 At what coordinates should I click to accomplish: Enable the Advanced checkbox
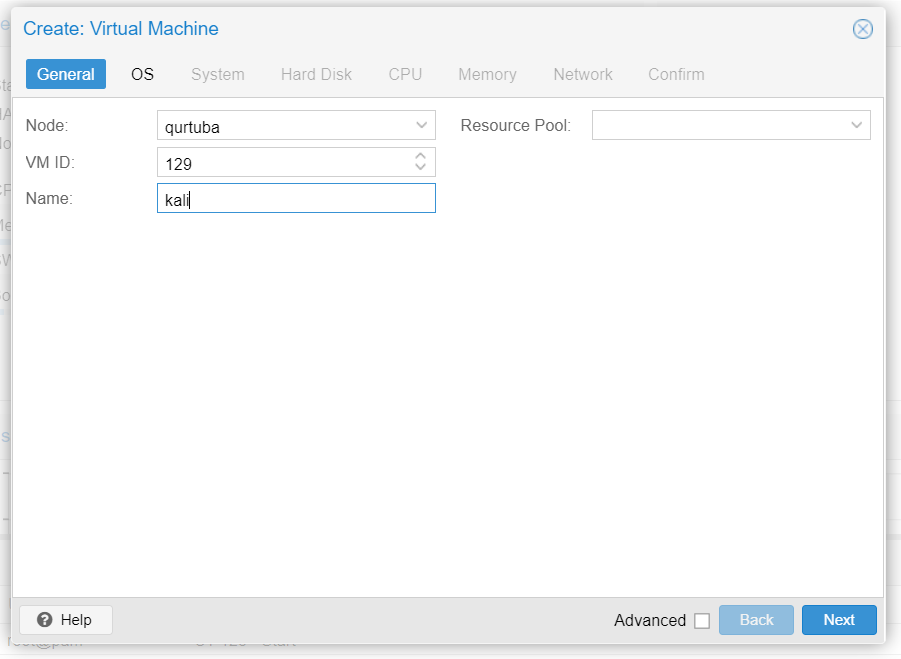[x=702, y=621]
